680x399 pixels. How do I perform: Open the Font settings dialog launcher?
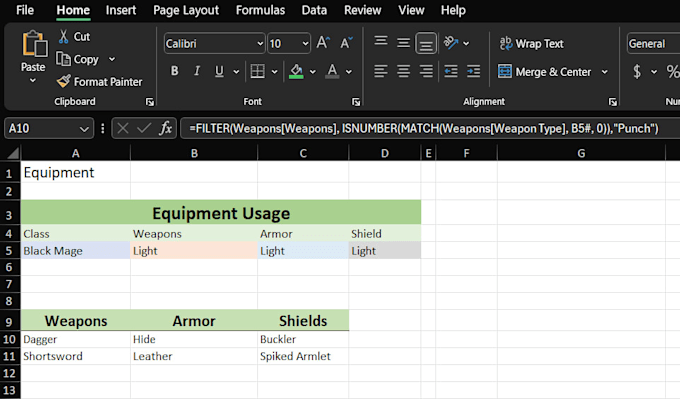(356, 102)
